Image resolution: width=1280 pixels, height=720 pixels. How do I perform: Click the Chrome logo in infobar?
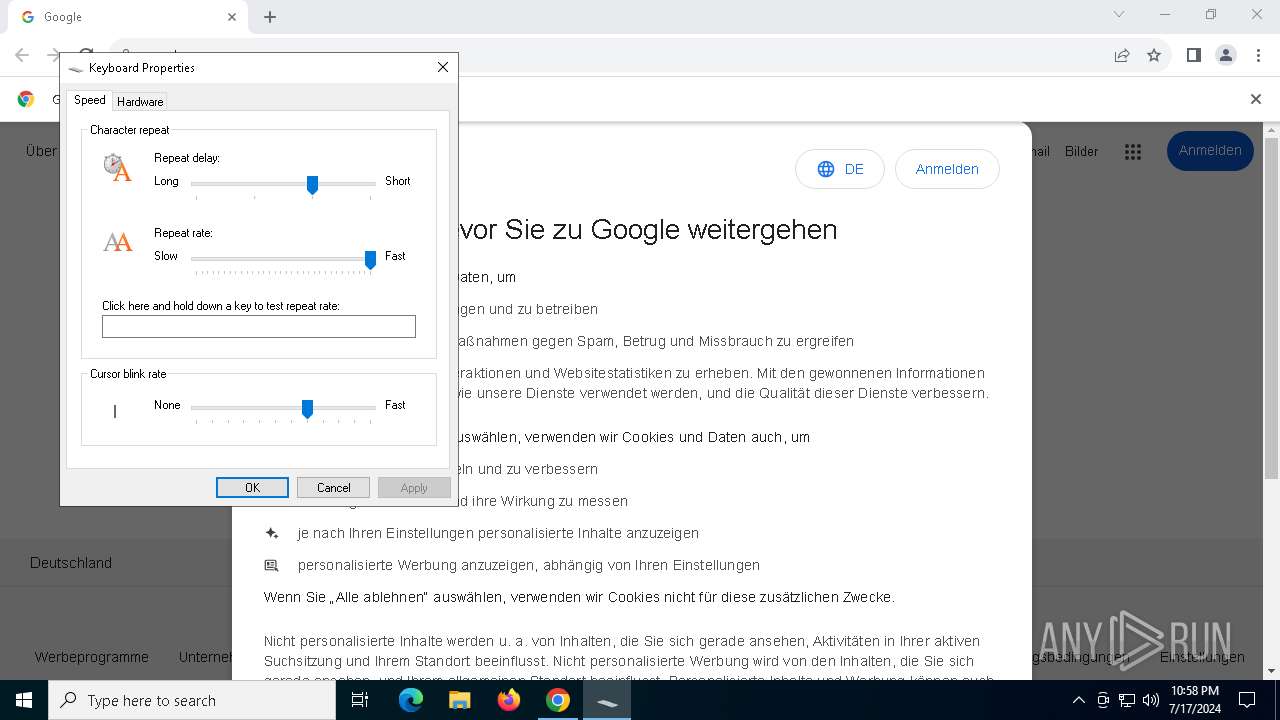click(x=26, y=99)
